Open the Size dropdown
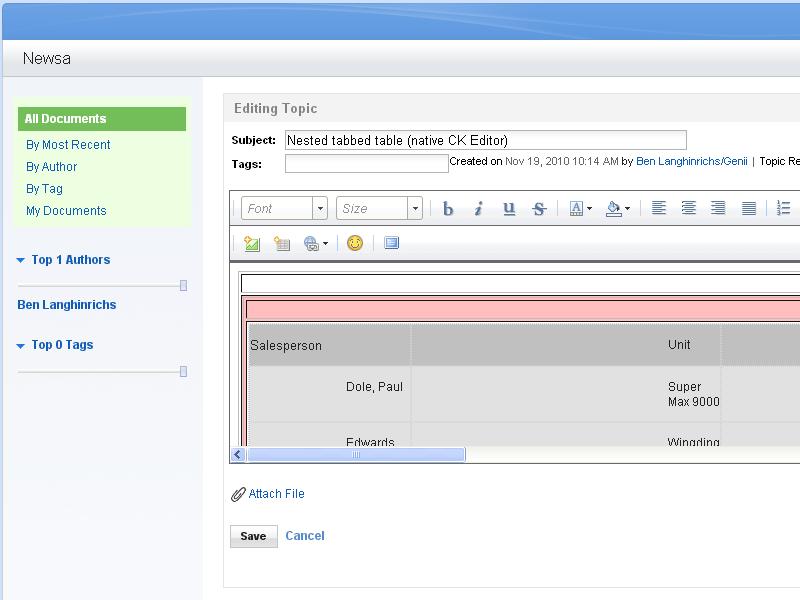This screenshot has height=600, width=800. pyautogui.click(x=379, y=209)
